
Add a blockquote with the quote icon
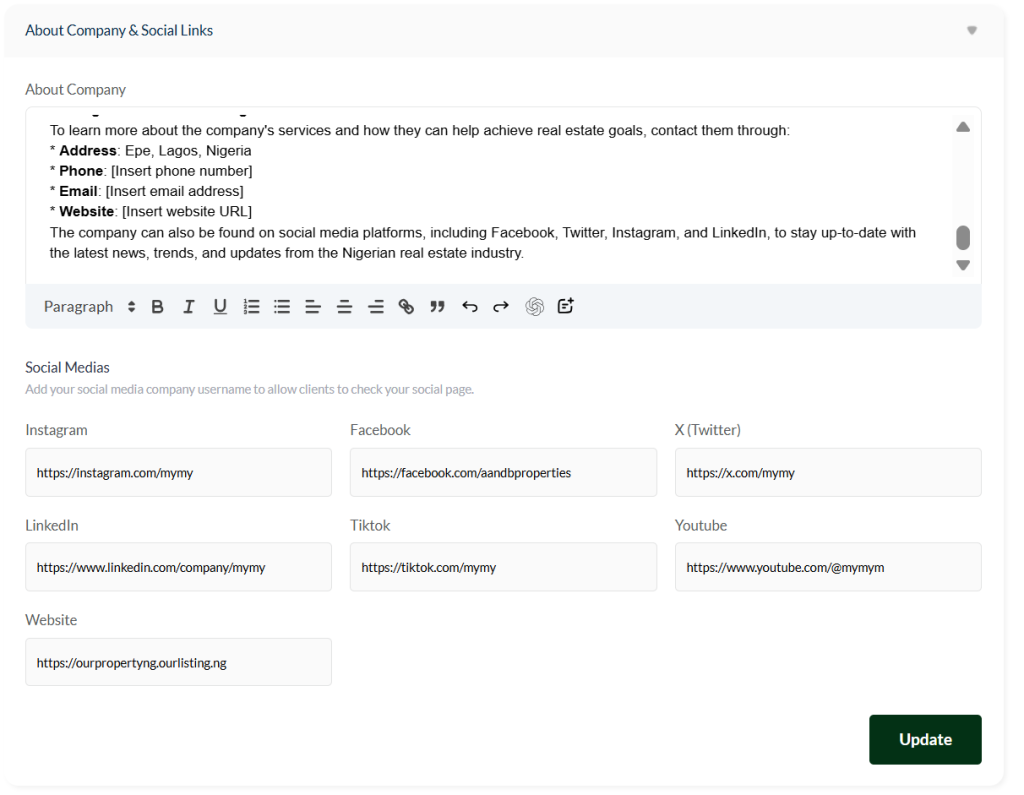(x=437, y=307)
